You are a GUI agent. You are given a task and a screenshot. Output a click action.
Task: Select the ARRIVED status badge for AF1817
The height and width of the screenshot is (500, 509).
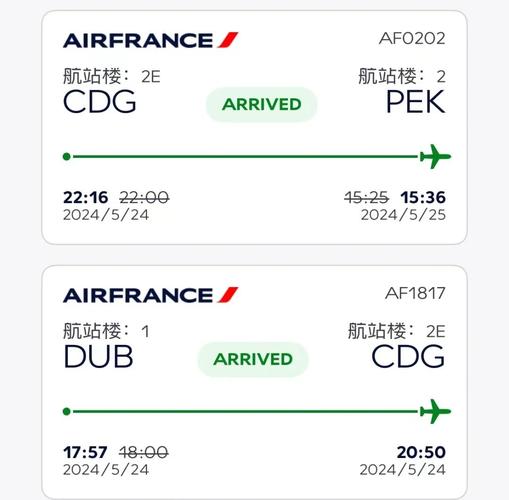point(253,359)
